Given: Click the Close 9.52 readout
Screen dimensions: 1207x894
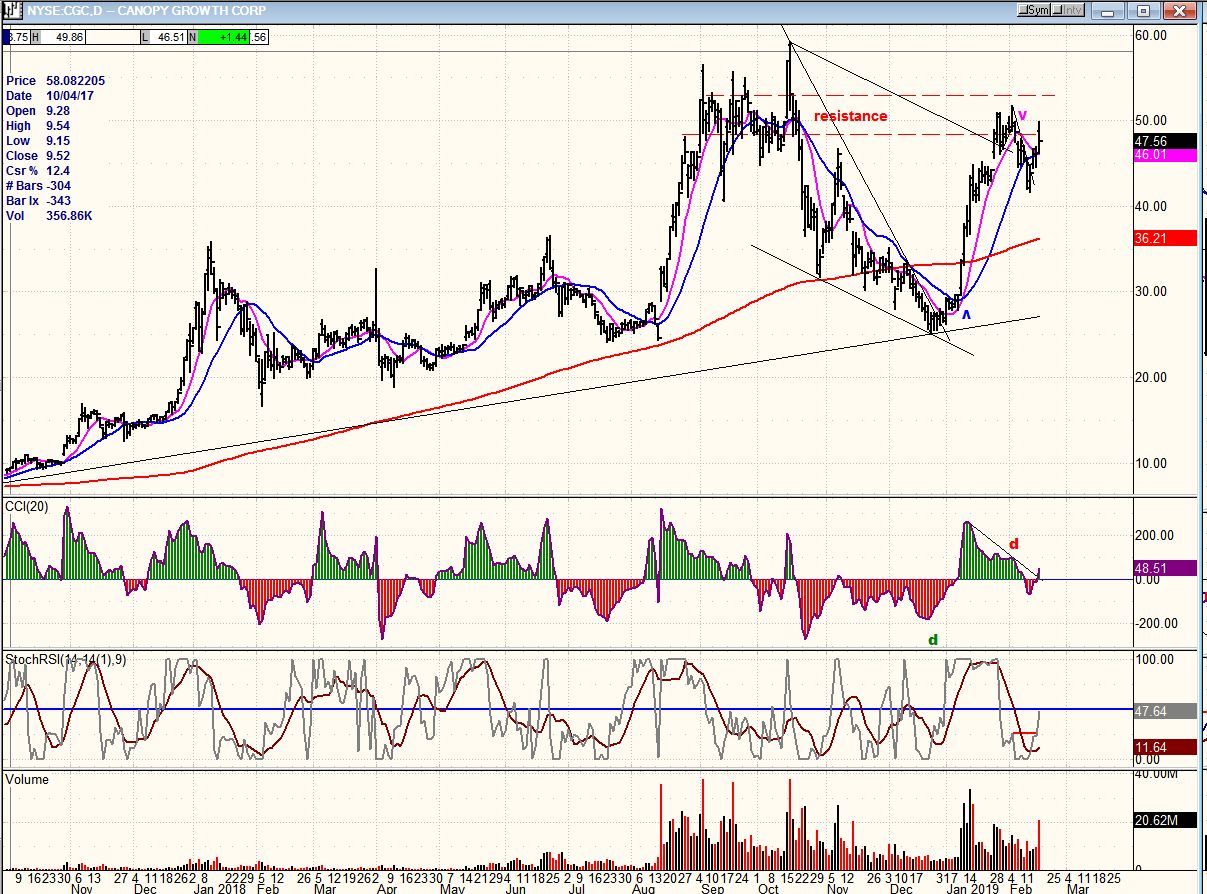Looking at the screenshot, I should pyautogui.click(x=38, y=155).
